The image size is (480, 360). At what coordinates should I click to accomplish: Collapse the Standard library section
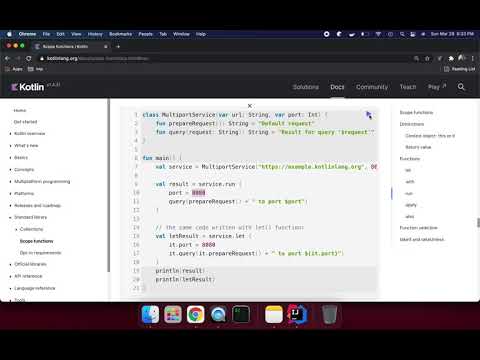pos(10,217)
